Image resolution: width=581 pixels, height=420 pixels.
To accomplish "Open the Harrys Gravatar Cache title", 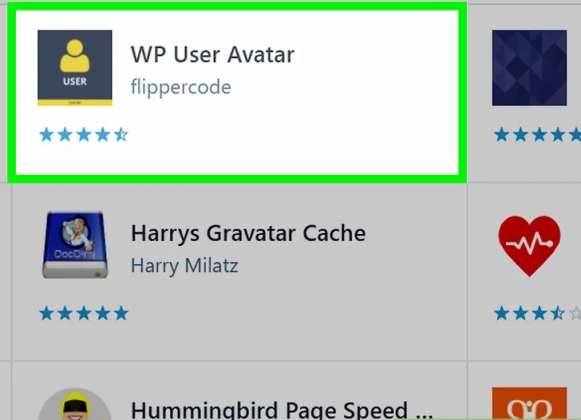I will [x=248, y=234].
